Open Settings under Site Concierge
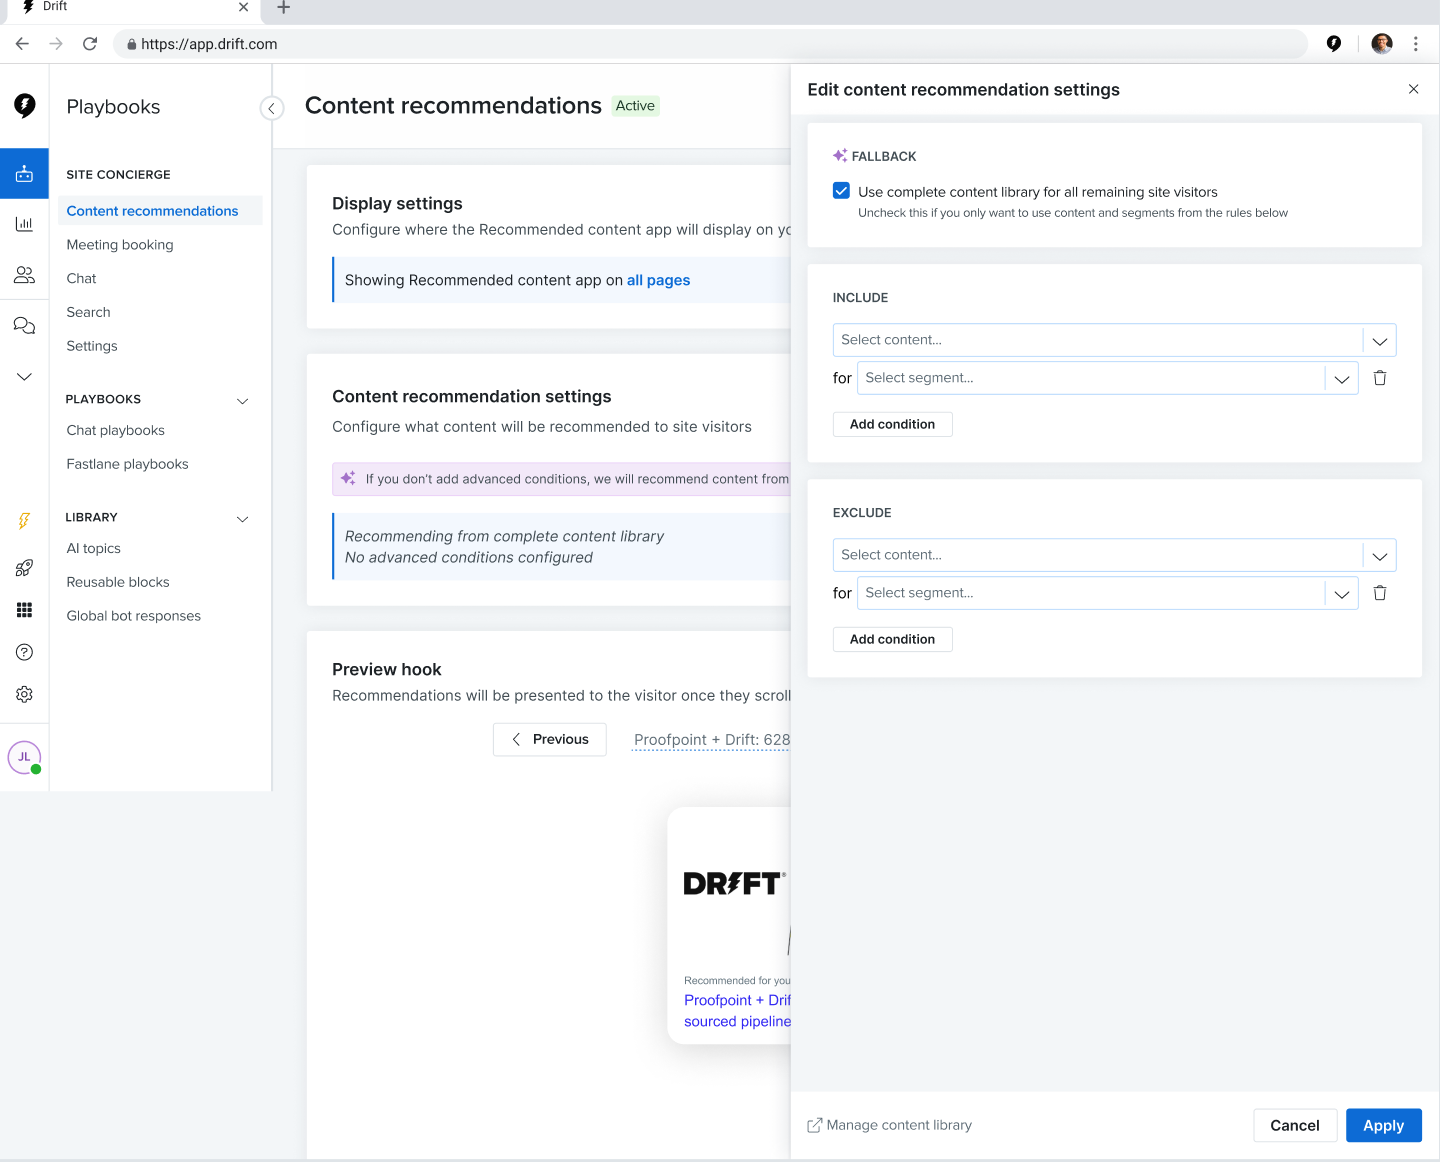Viewport: 1440px width, 1162px height. (92, 346)
